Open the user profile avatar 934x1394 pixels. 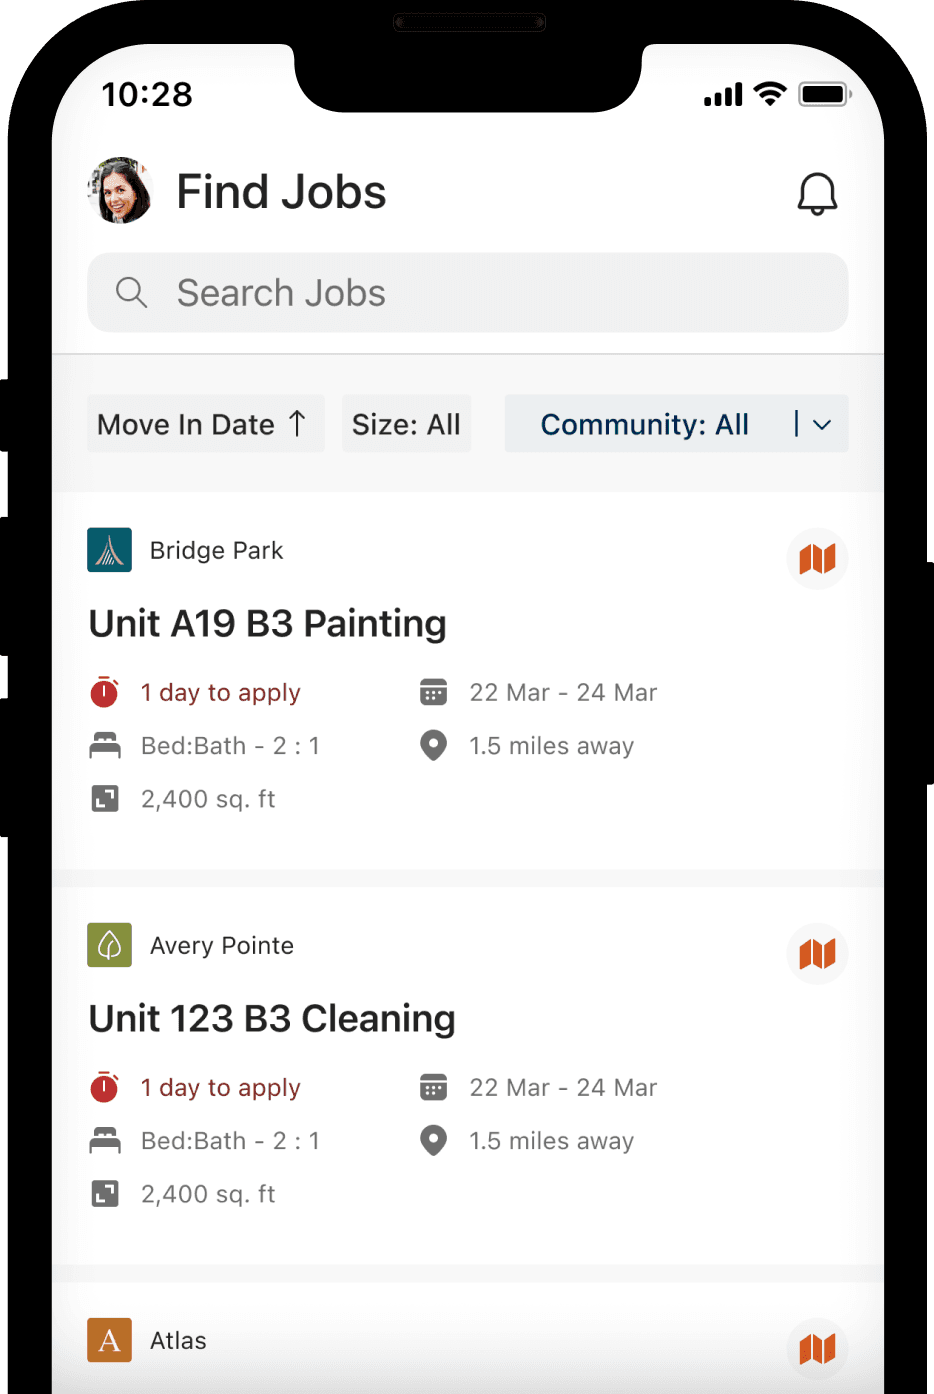click(120, 190)
